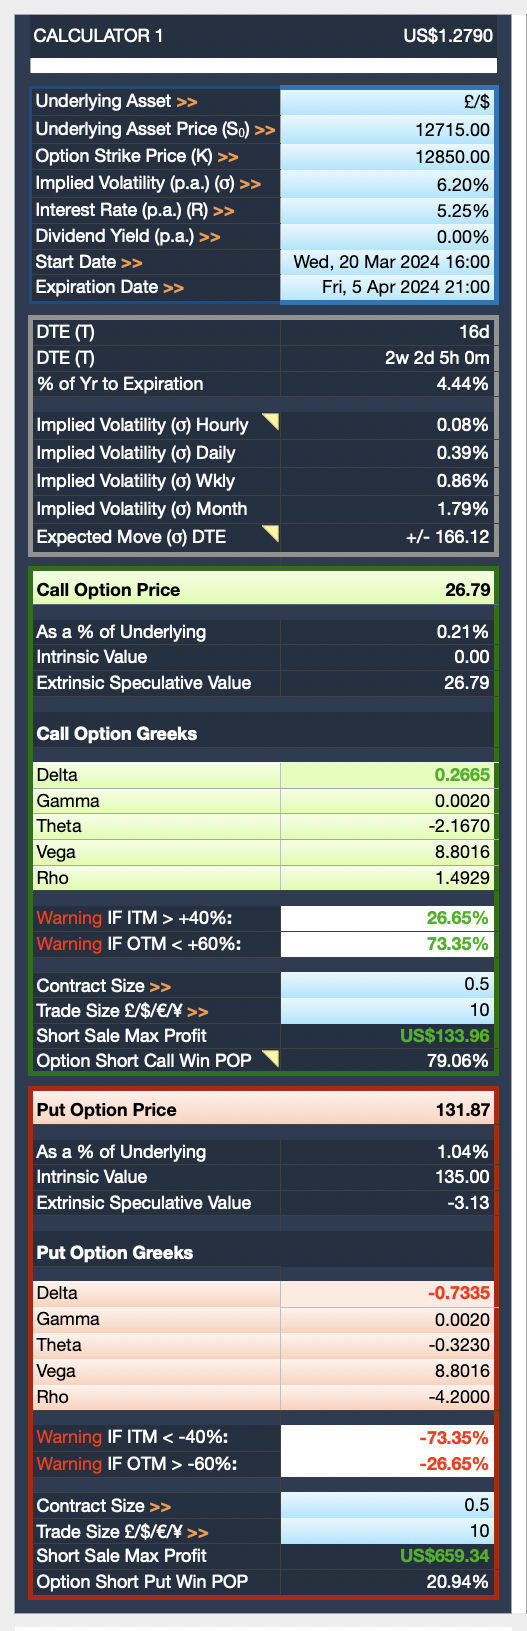Edit the Underlying Asset Price value 12715.00
Viewport: 527px width, 1631px height.
[386, 129]
